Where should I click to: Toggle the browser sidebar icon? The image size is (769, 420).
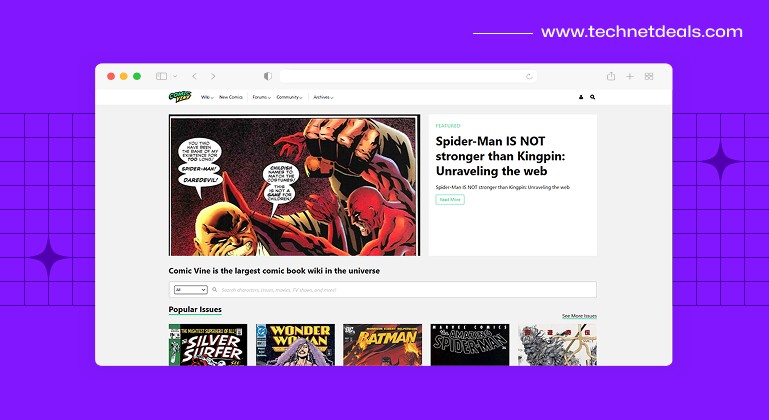point(161,76)
